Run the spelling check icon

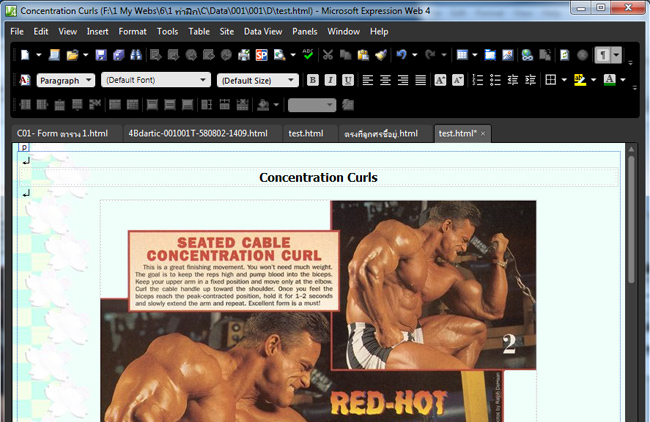(x=307, y=55)
